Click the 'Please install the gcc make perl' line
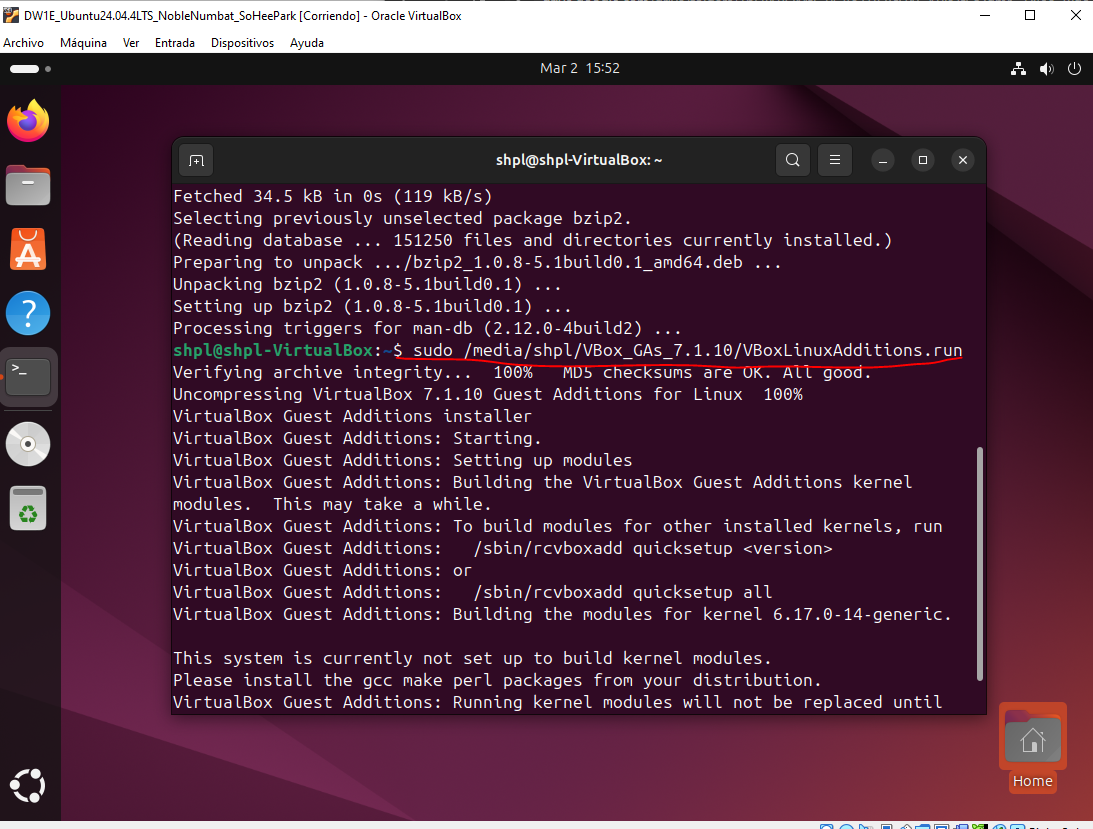Screen dimensions: 1093x829 [x=497, y=680]
